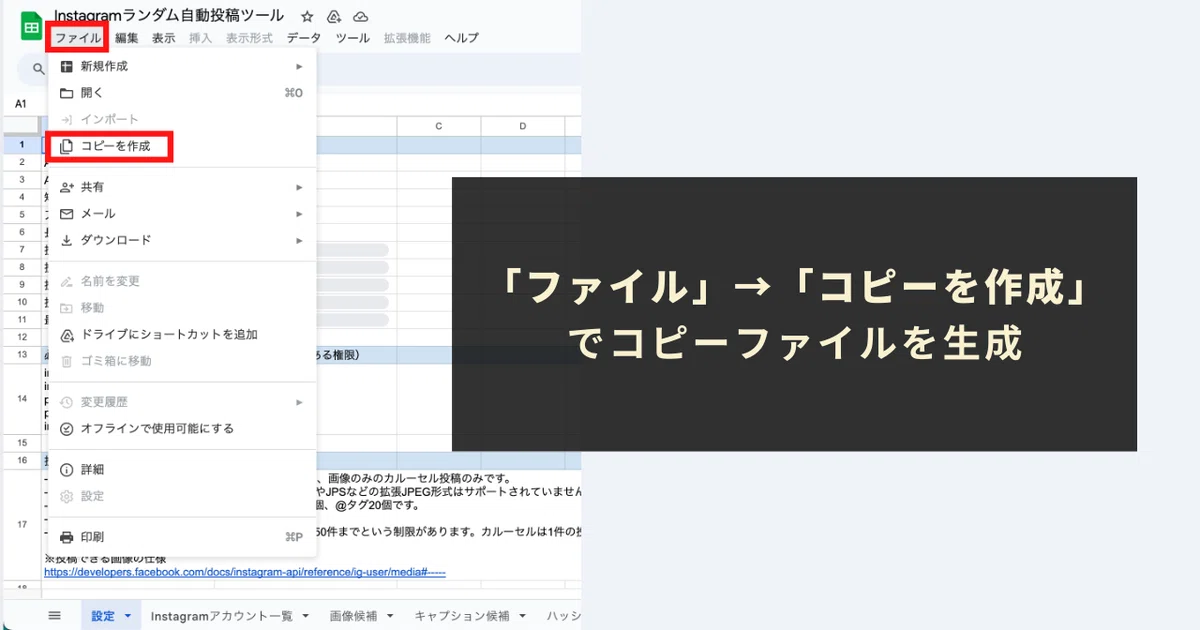
Task: Choose 開く from the file menu
Action: (x=182, y=93)
